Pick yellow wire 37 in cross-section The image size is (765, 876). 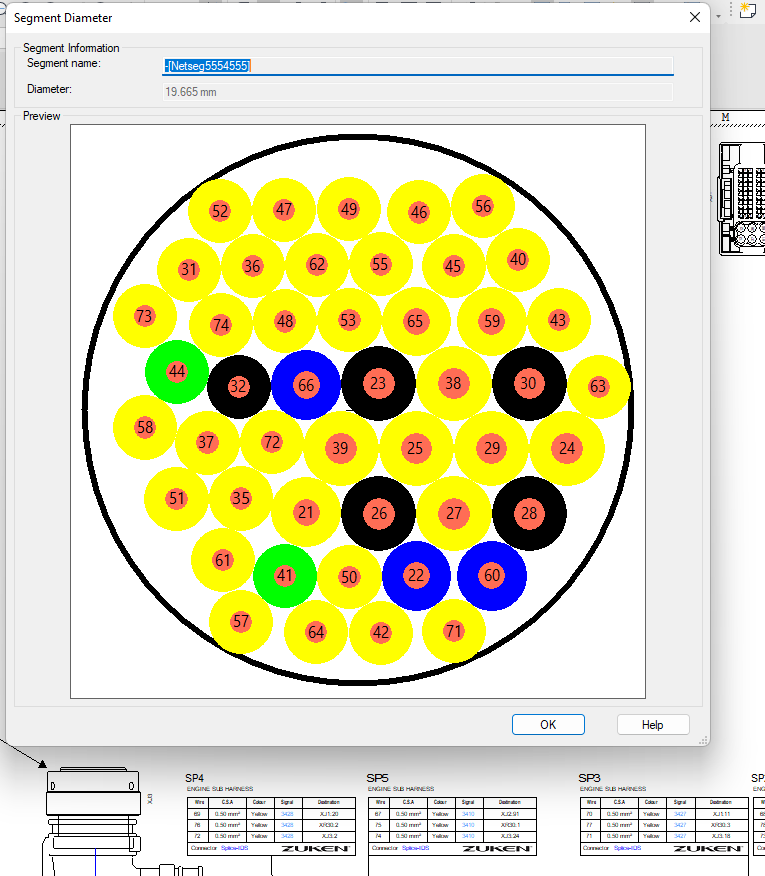(207, 443)
